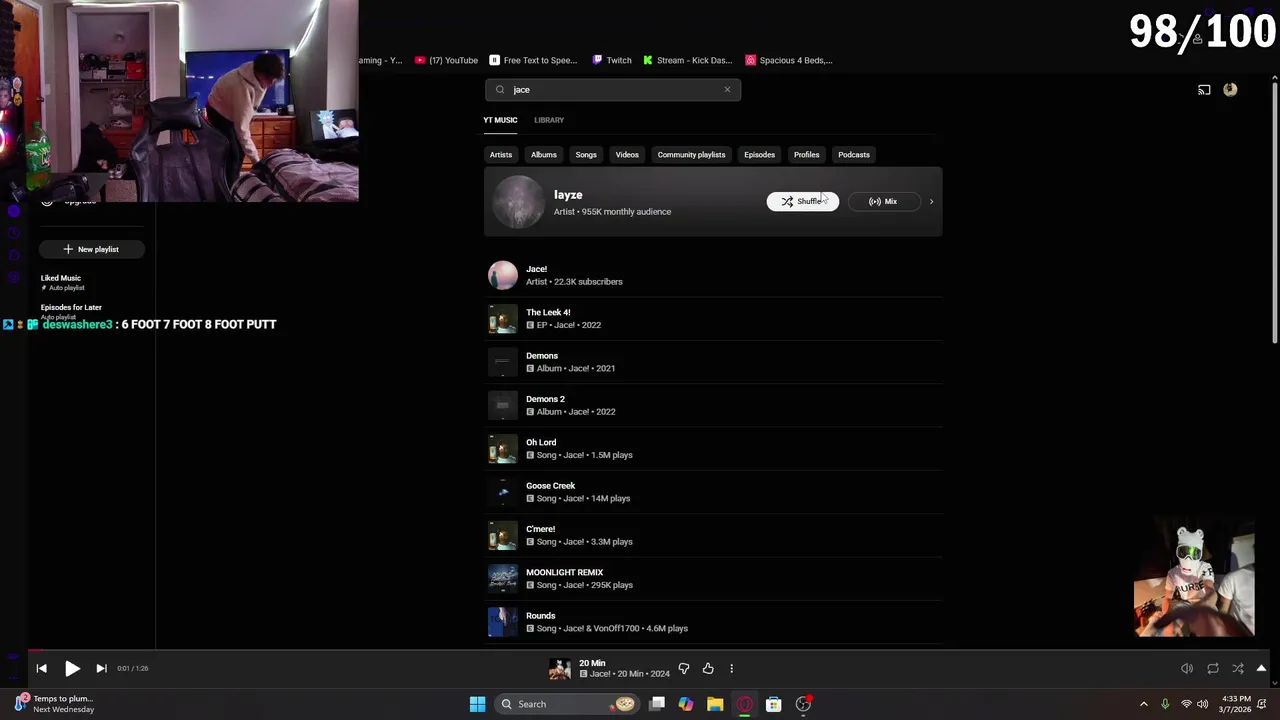Expand the player page with the up arrow
Screen dimensions: 1280x720
click(1261, 668)
